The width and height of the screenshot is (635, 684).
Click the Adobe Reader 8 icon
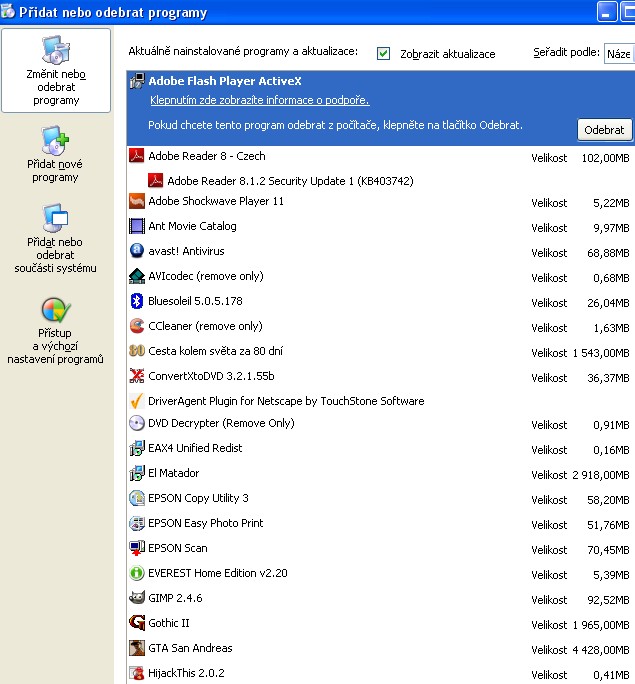point(138,156)
